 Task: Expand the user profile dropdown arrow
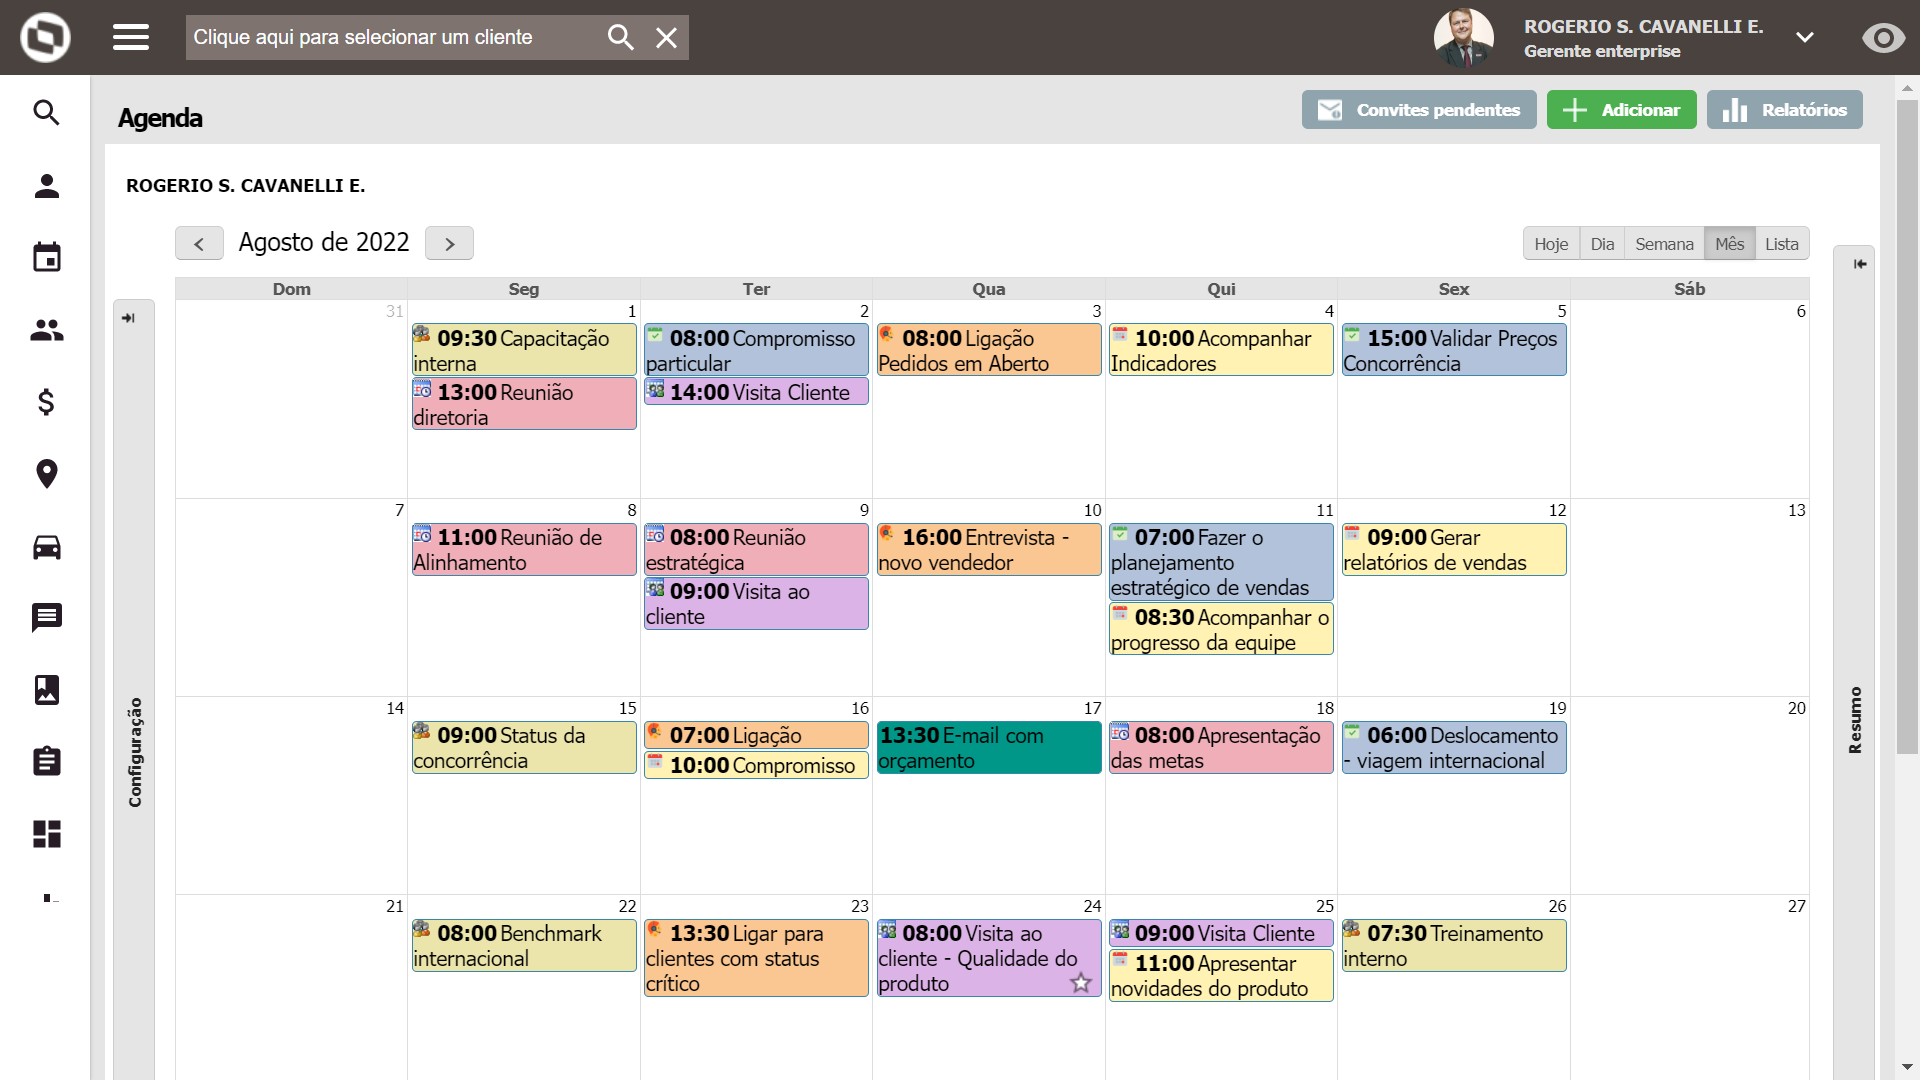1804,38
